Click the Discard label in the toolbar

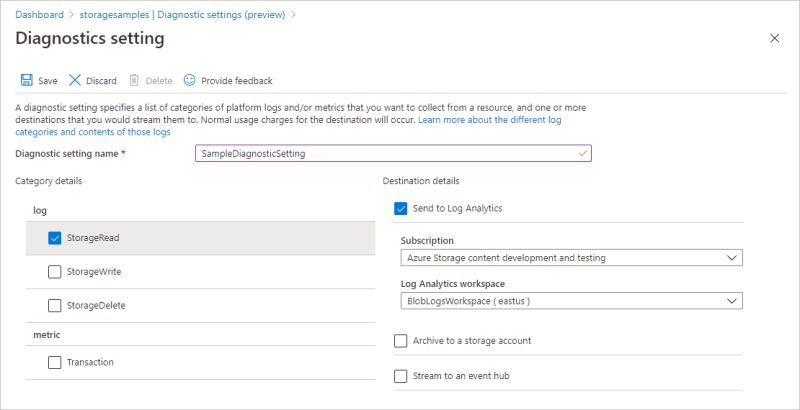coord(101,81)
